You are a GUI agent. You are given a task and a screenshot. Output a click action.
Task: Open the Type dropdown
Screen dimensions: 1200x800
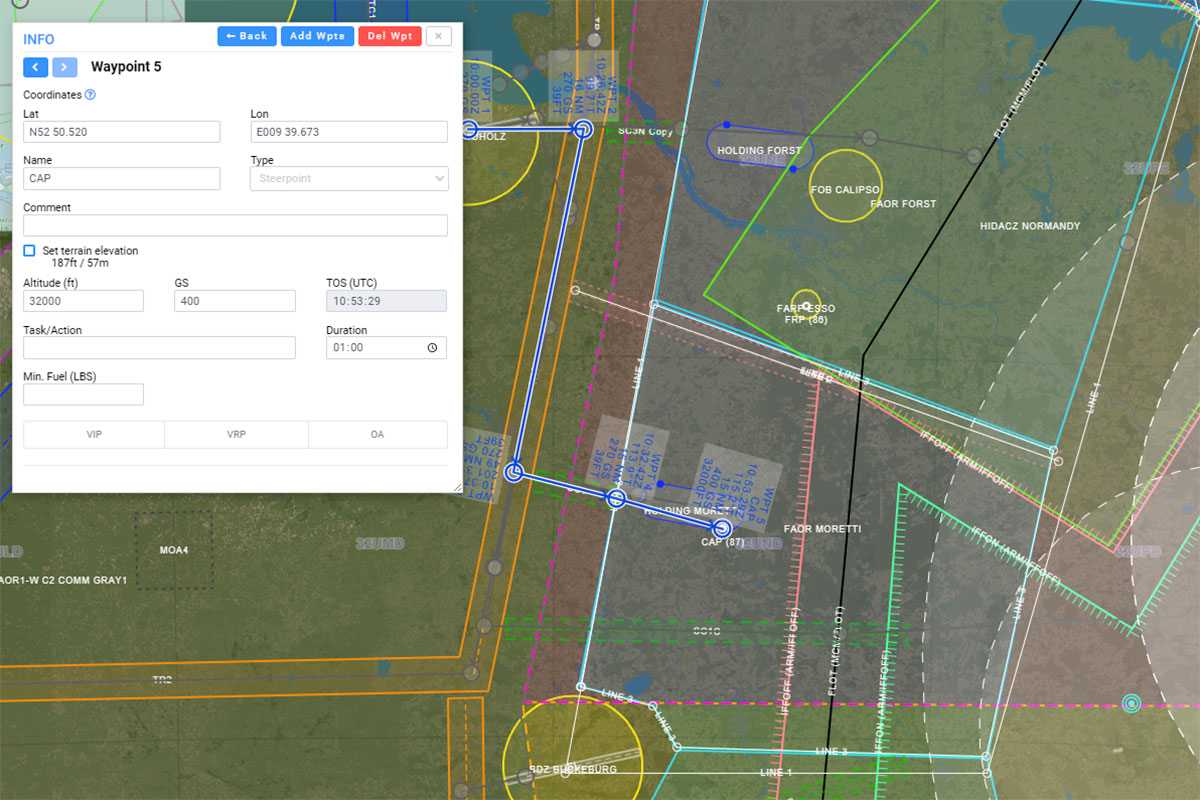pyautogui.click(x=348, y=178)
